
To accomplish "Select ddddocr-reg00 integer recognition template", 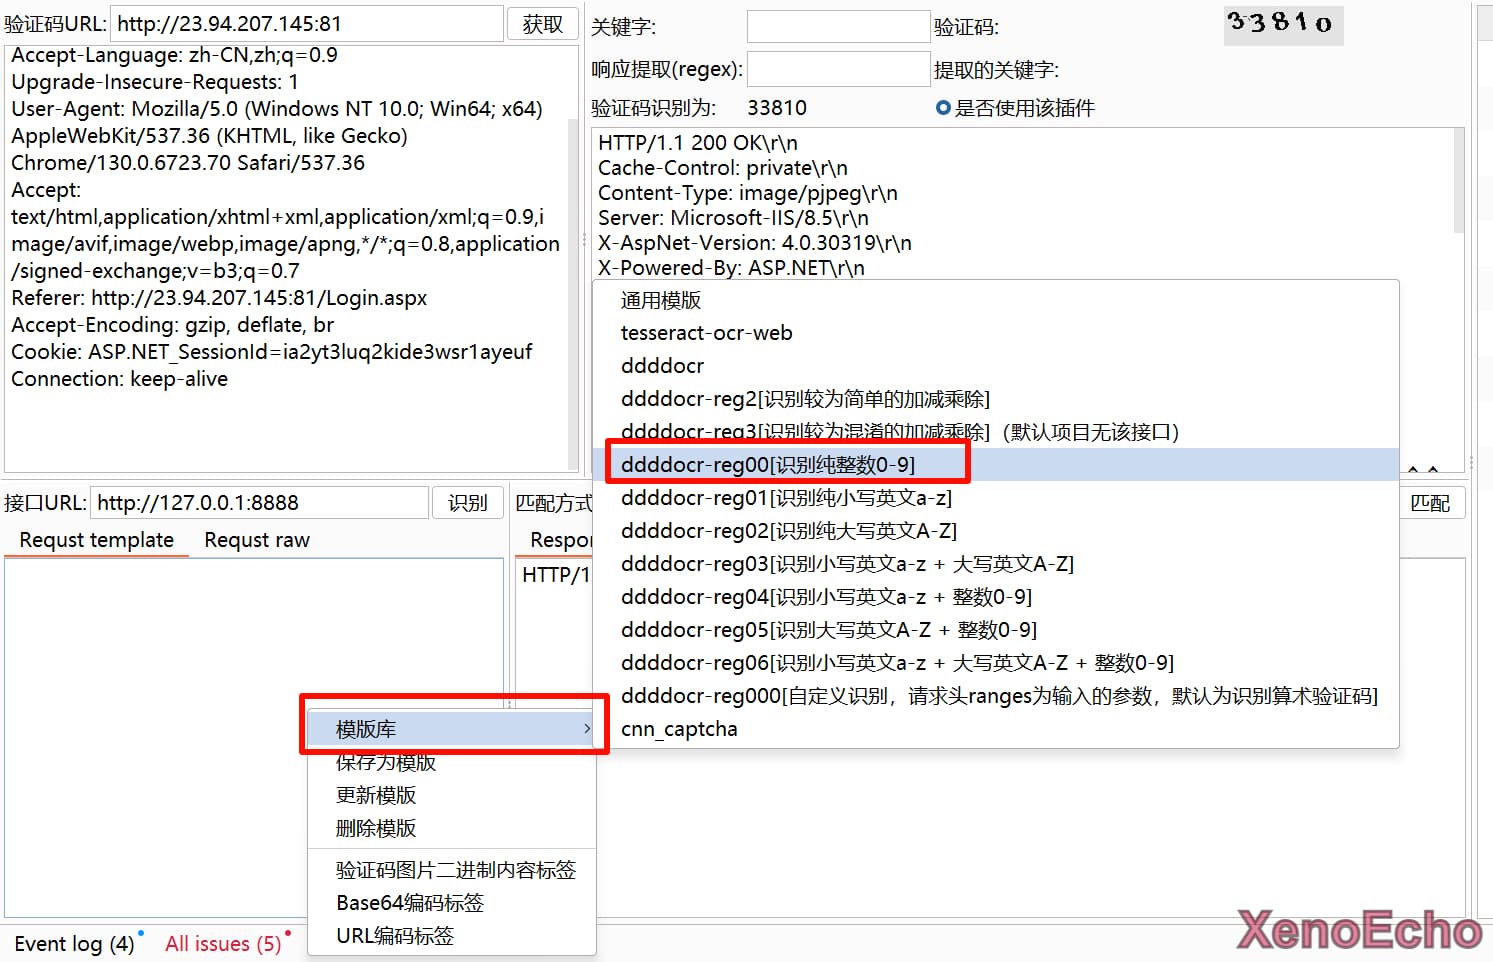I will pos(767,464).
